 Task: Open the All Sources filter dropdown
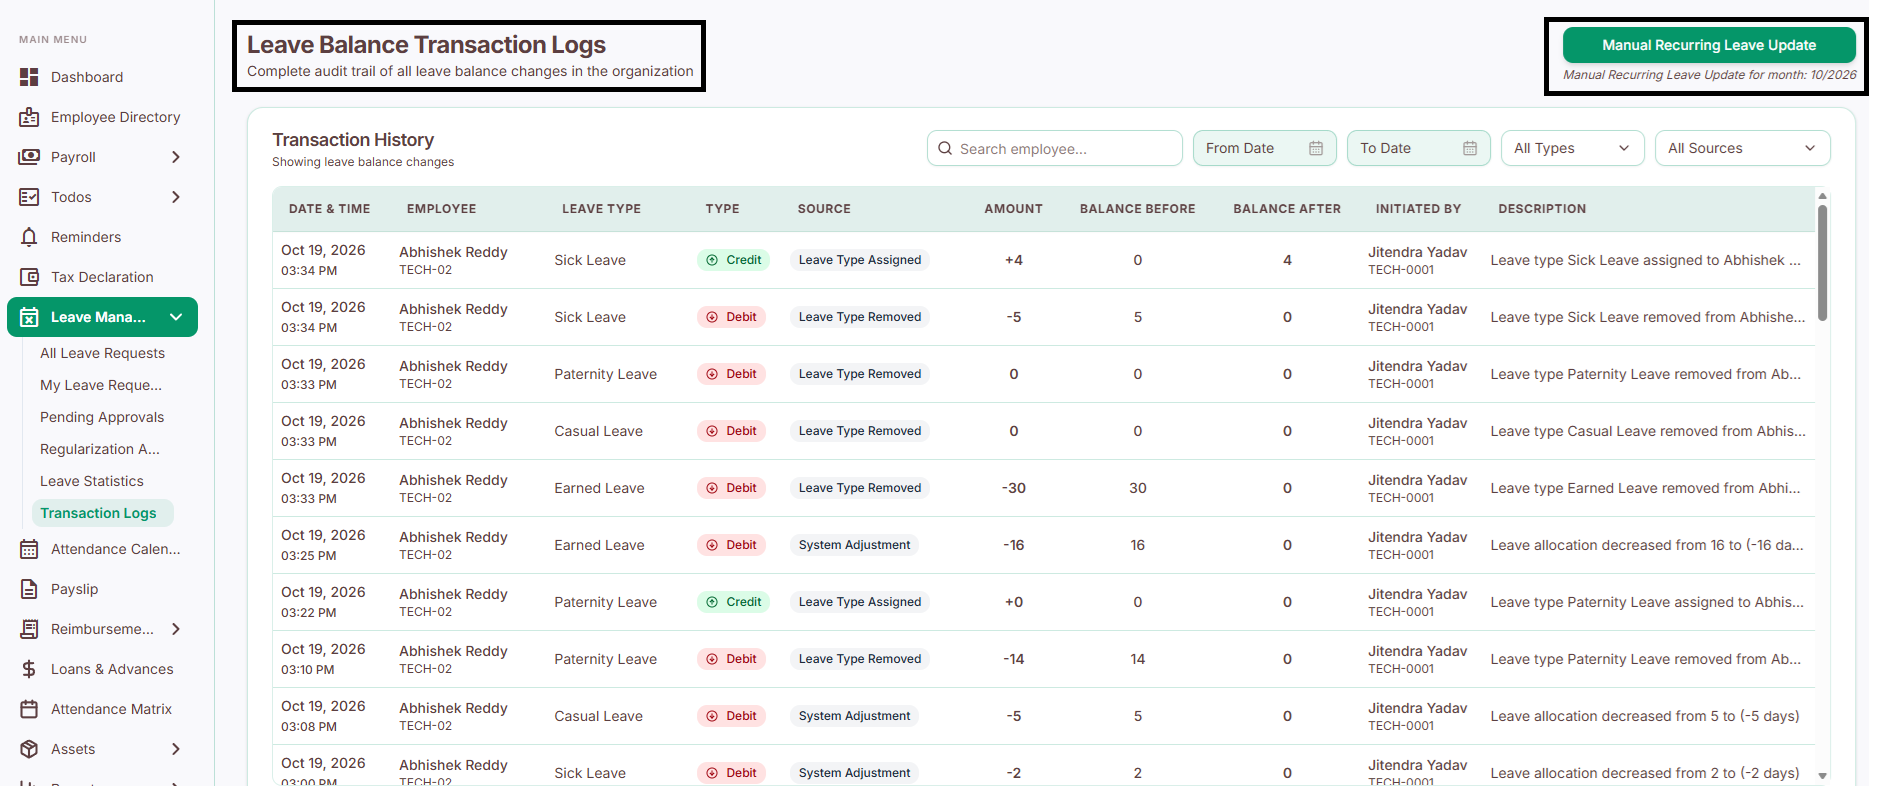point(1742,148)
